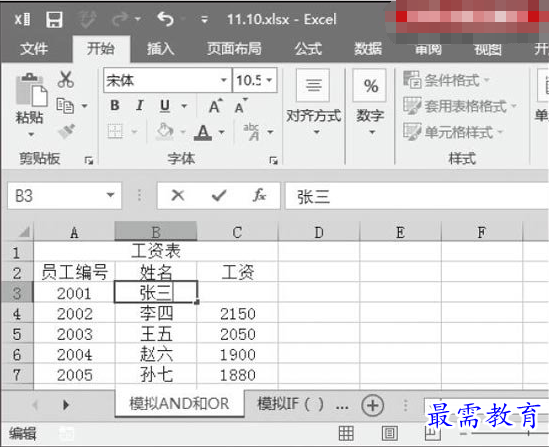Select row 4 header

(x=17, y=313)
